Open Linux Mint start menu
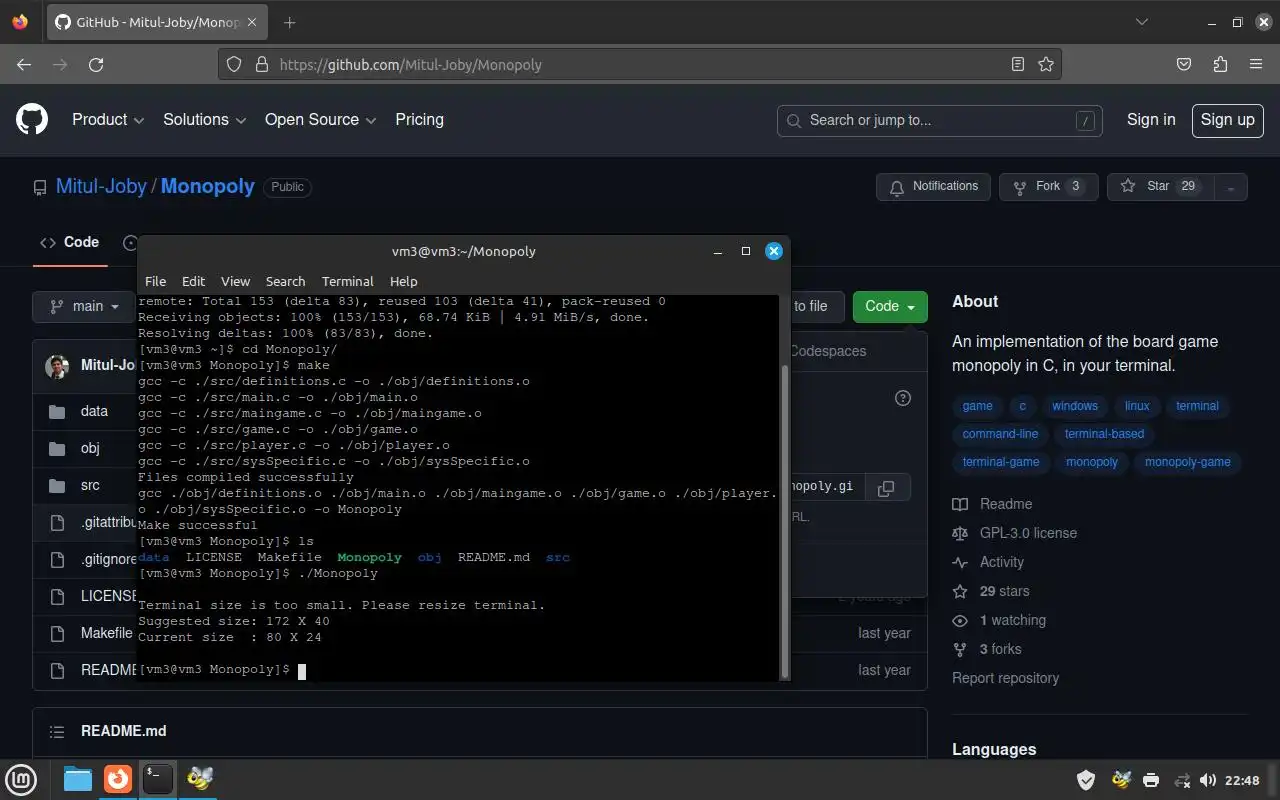The width and height of the screenshot is (1280, 800). [x=21, y=779]
